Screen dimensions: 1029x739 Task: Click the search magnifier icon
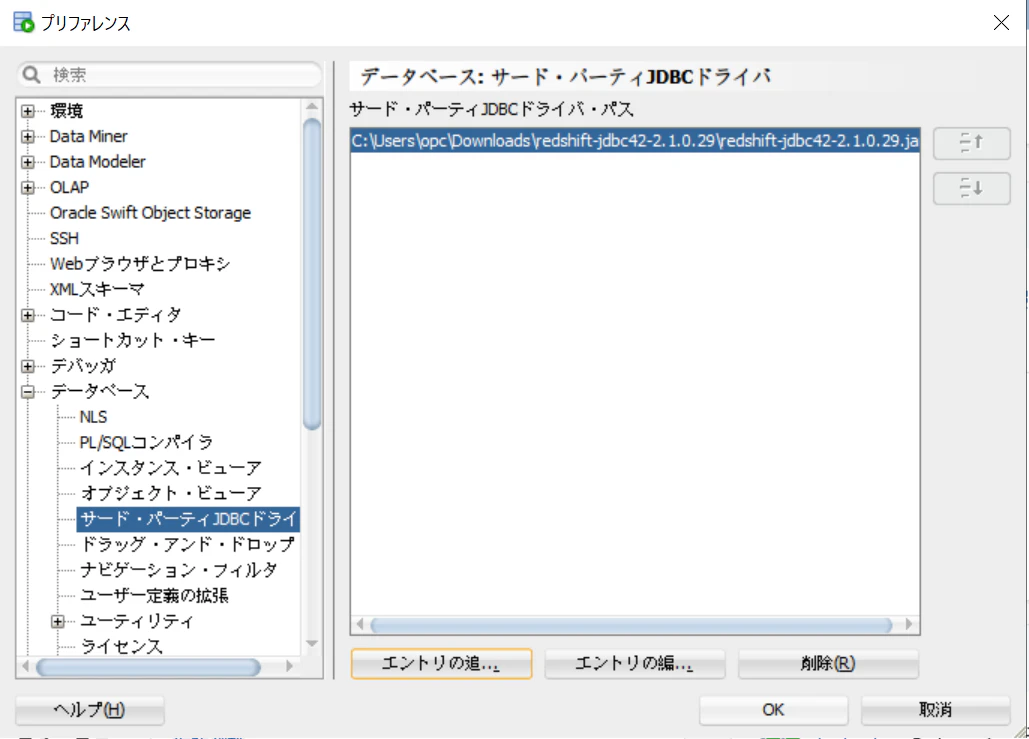point(31,74)
